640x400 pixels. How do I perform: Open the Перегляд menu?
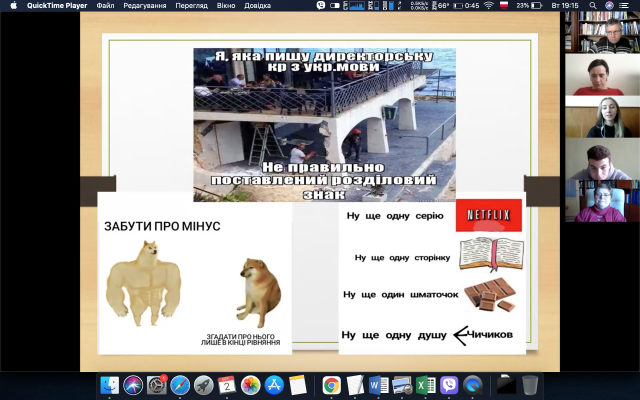191,6
